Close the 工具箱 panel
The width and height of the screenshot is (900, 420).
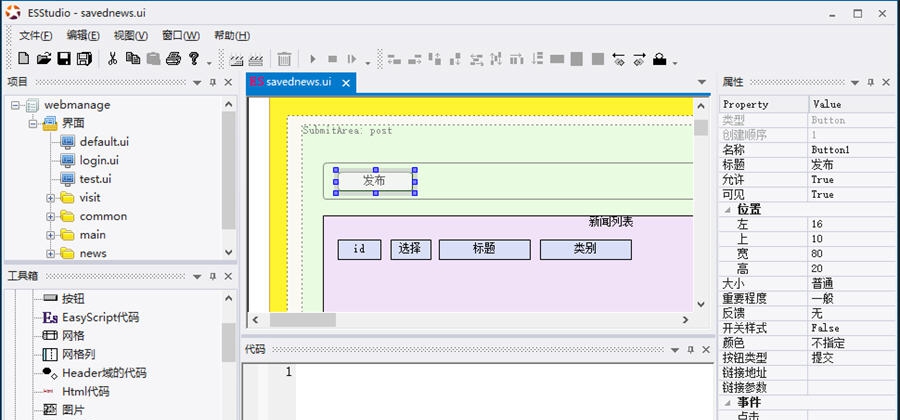point(228,276)
